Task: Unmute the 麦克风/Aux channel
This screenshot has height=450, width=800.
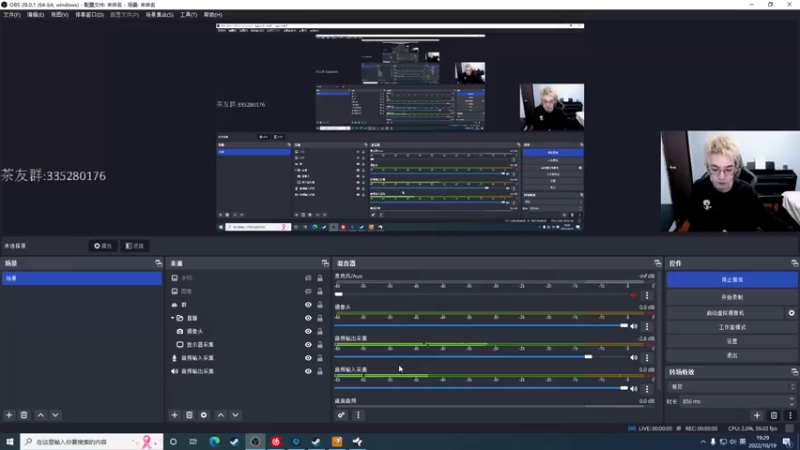Action: [x=634, y=295]
